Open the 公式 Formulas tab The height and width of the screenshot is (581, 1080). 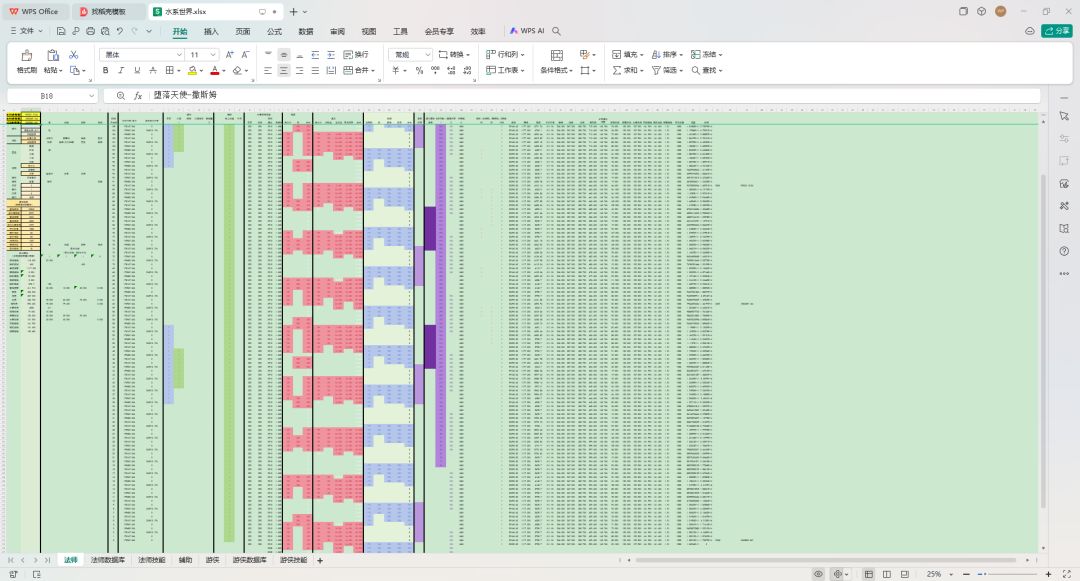coord(274,31)
